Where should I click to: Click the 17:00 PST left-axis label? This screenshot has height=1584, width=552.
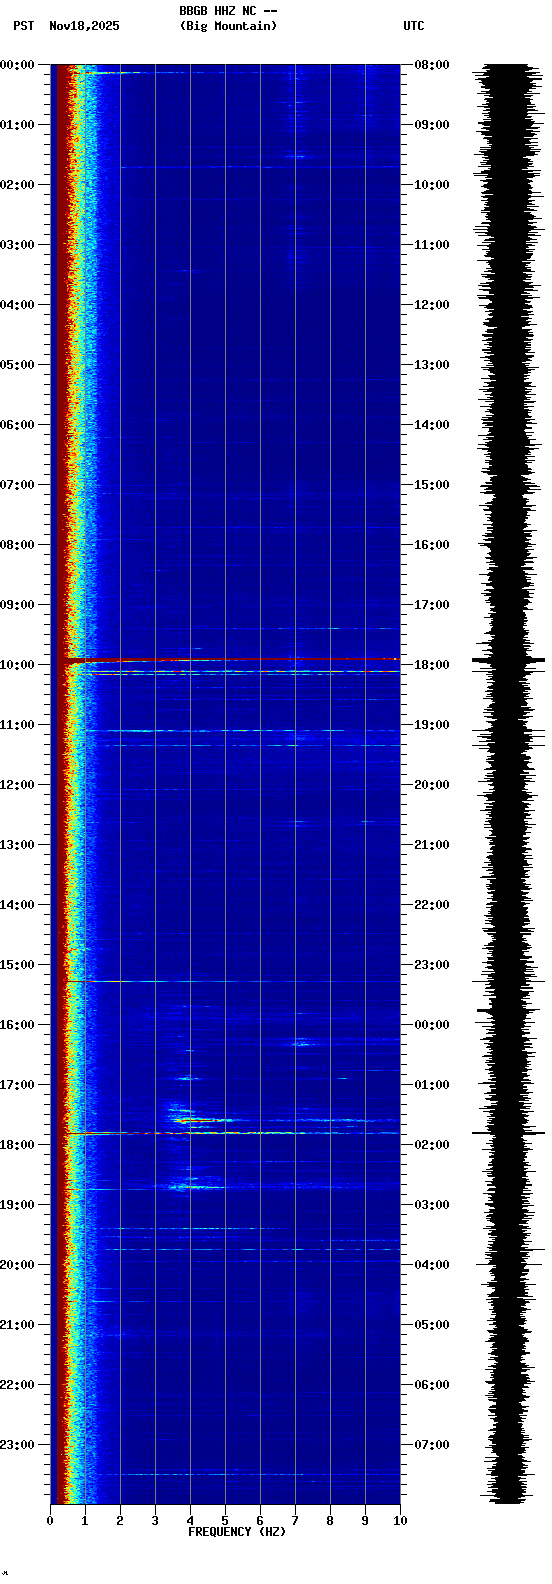17,1085
